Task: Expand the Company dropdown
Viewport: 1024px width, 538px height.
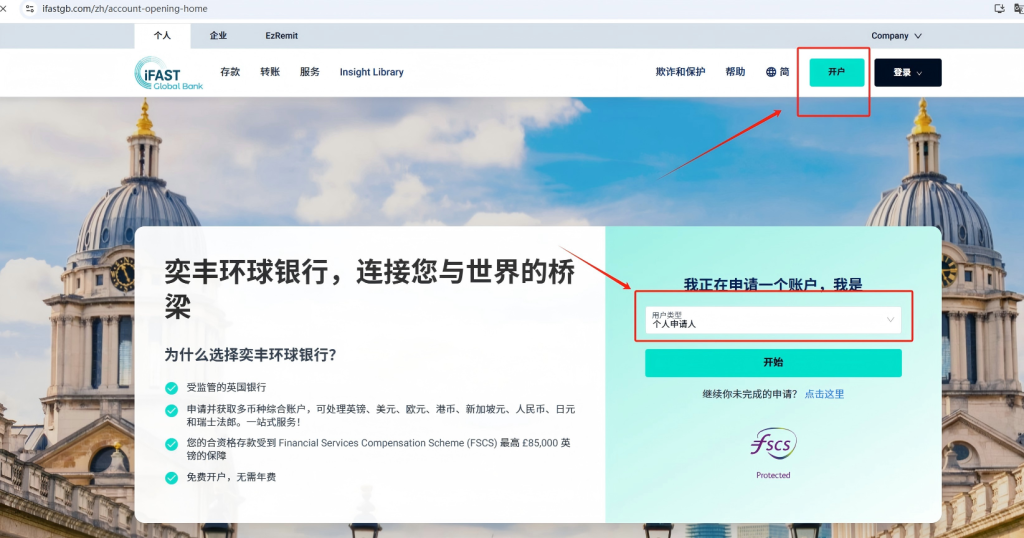Action: [x=896, y=36]
